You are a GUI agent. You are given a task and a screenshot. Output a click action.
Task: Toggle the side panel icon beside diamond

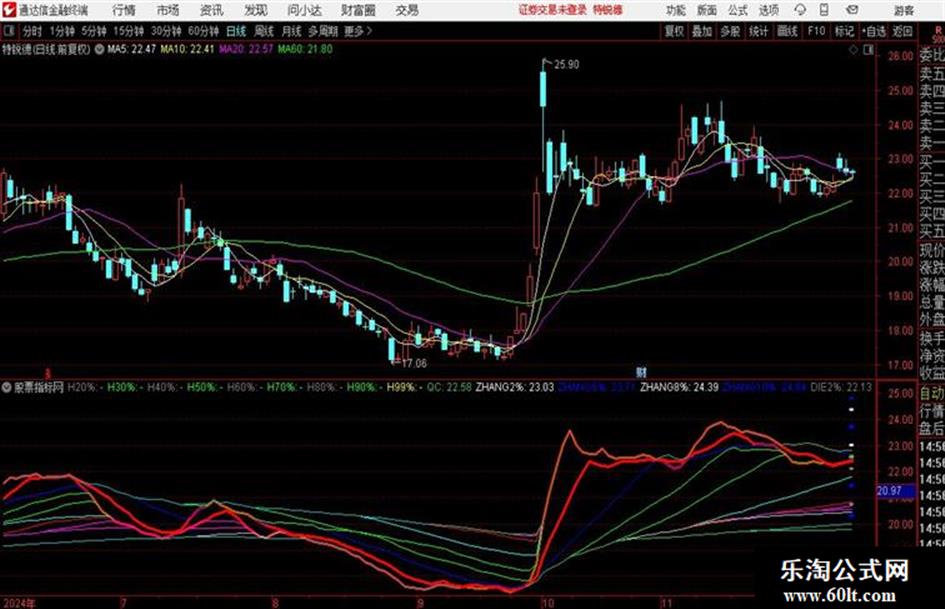(868, 50)
